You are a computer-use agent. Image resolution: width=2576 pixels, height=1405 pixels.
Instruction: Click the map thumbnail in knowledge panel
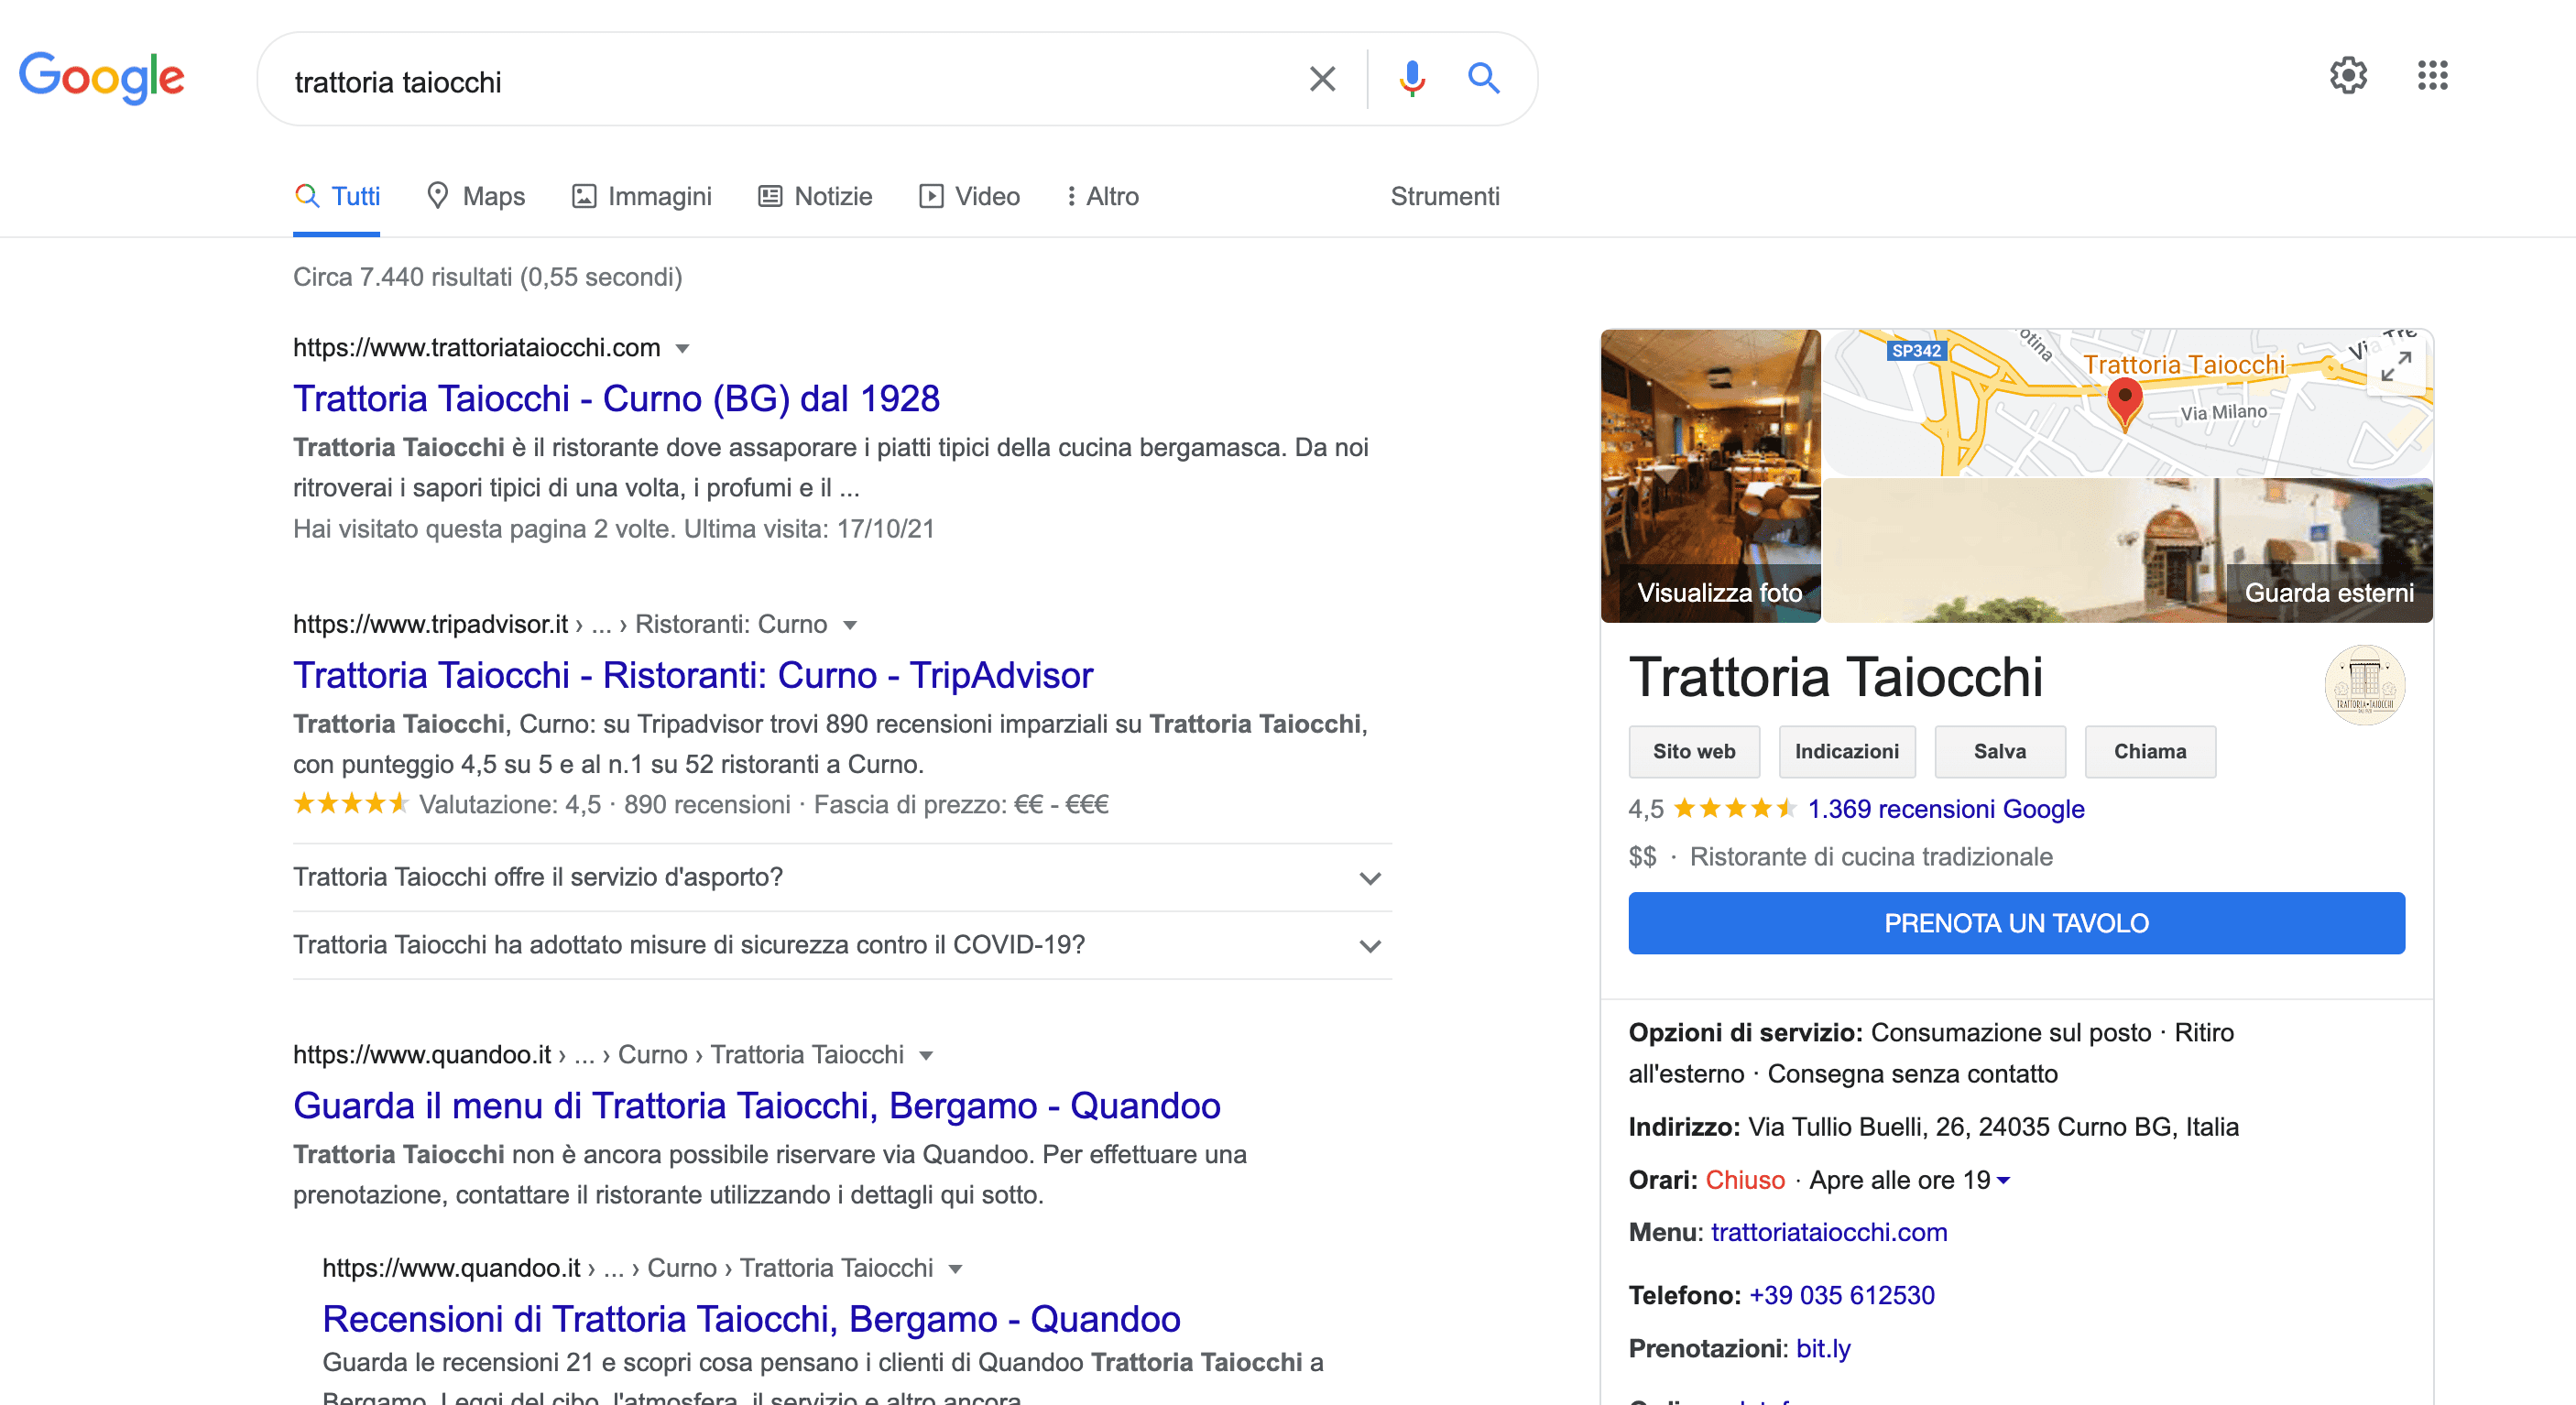[2128, 403]
